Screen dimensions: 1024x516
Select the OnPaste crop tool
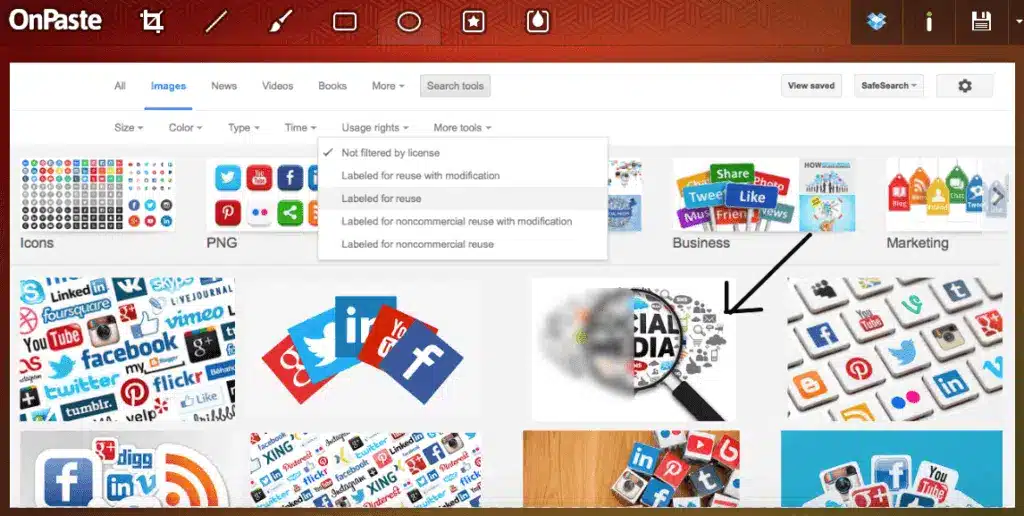(152, 22)
